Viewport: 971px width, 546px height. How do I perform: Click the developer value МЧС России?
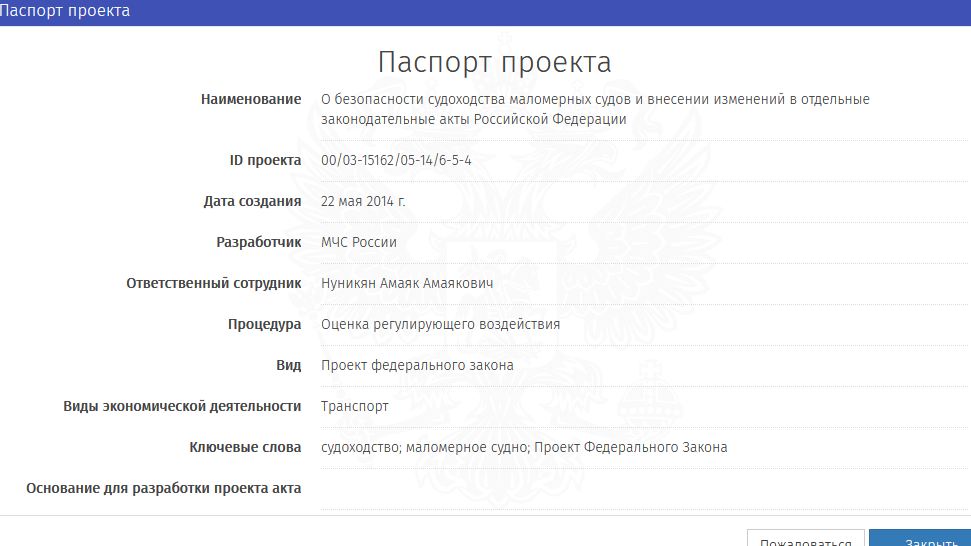tap(359, 242)
